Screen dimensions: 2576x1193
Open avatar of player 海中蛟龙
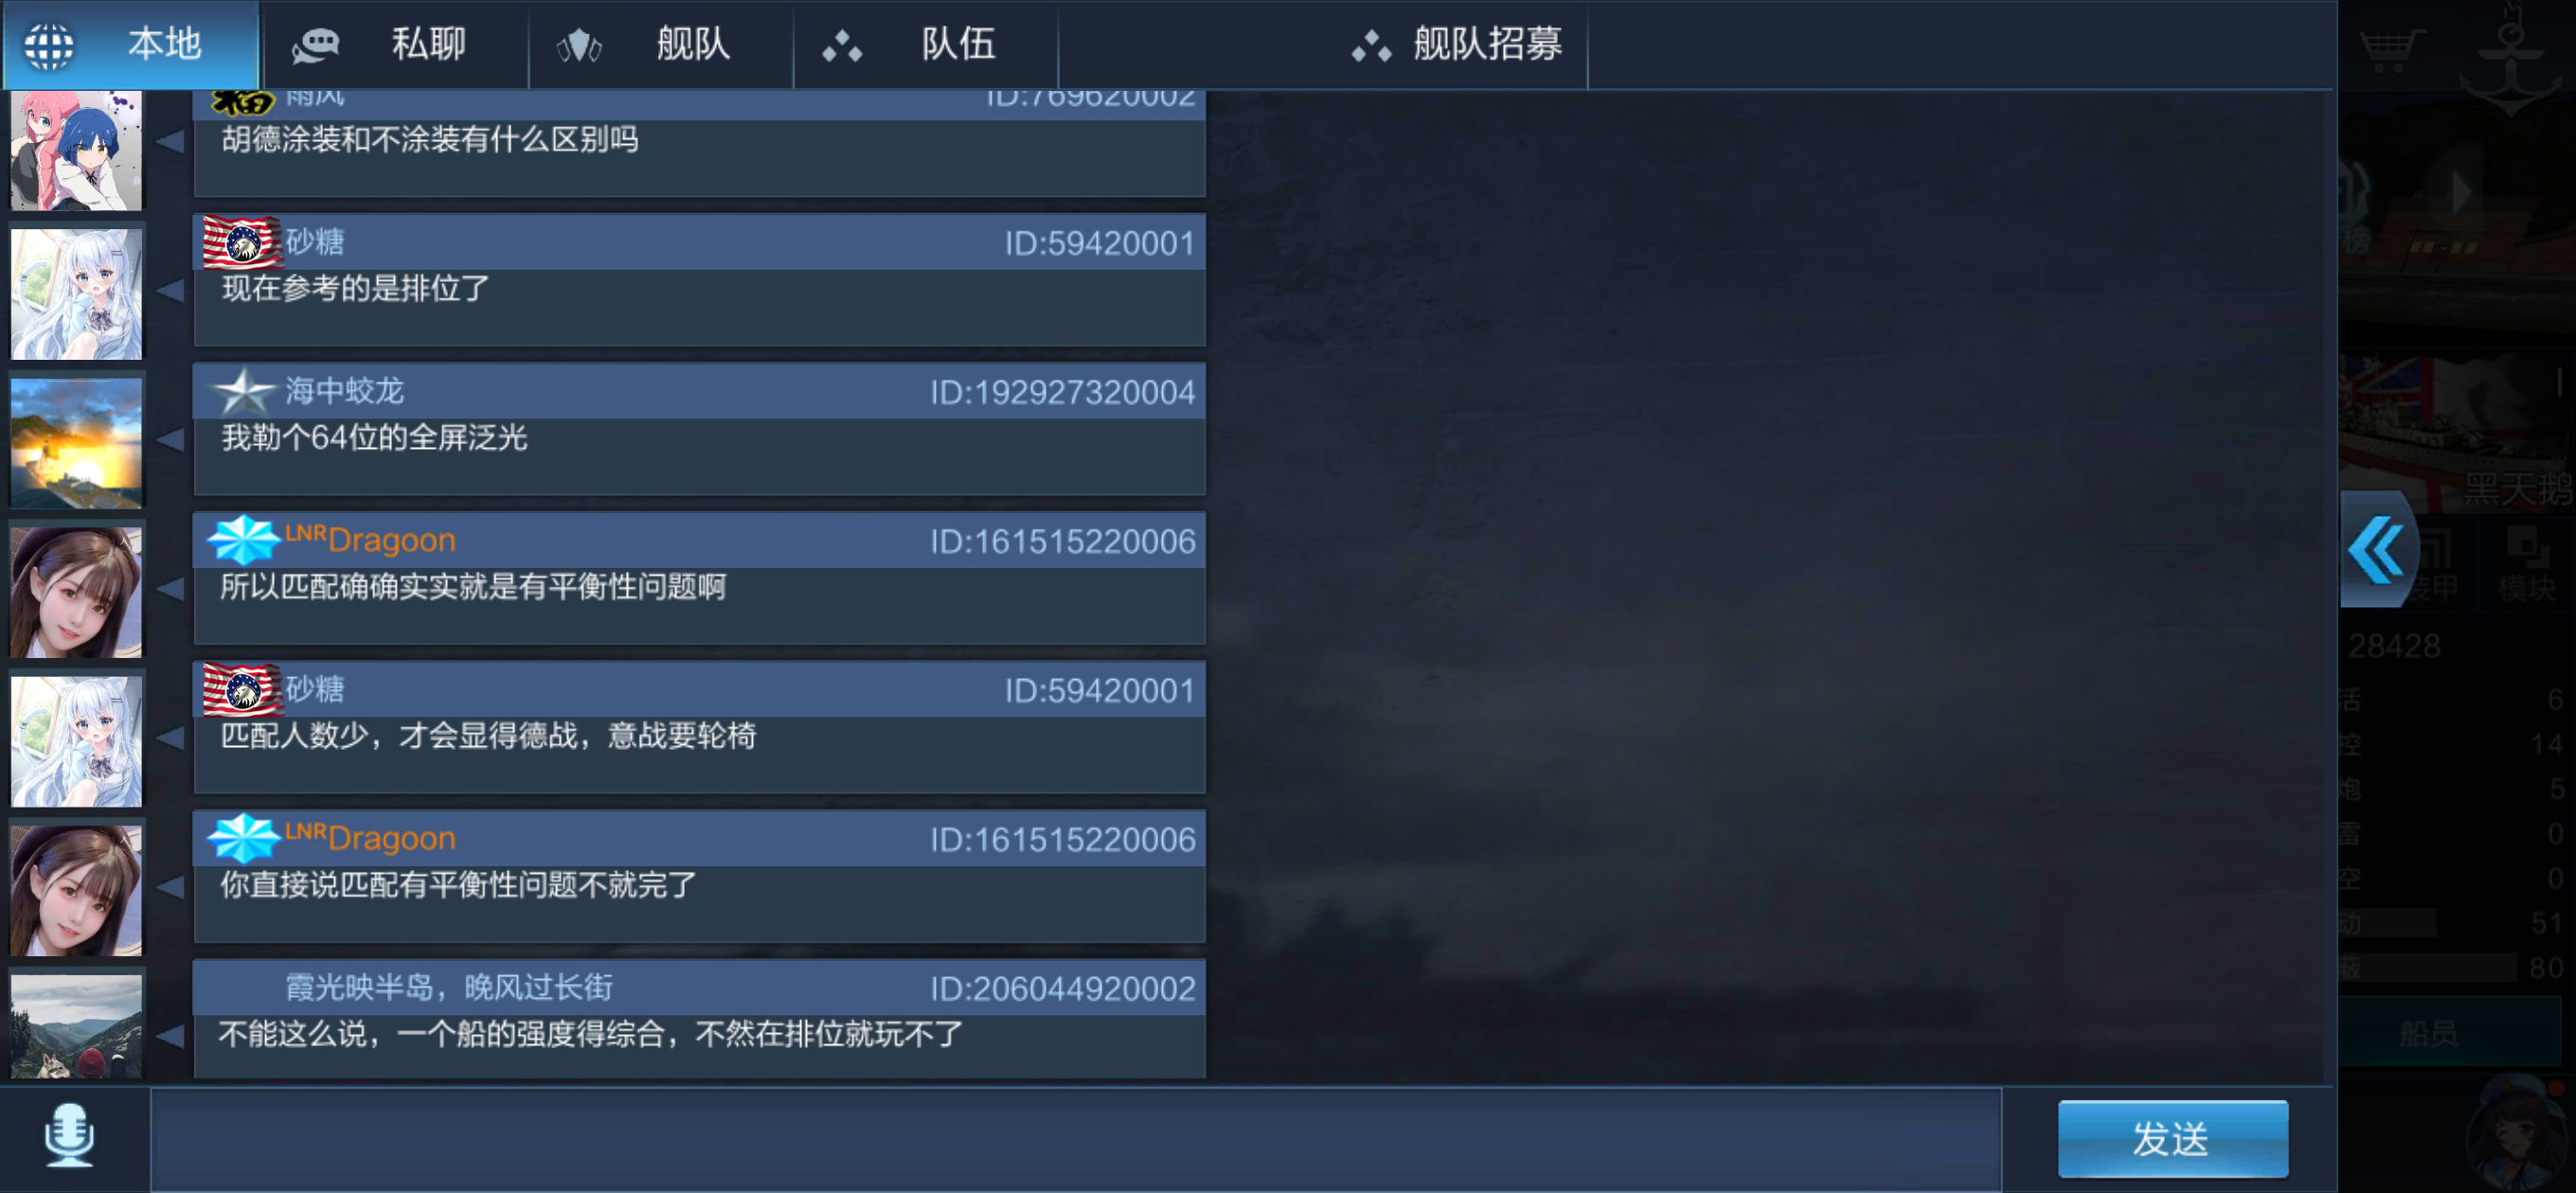coord(77,441)
